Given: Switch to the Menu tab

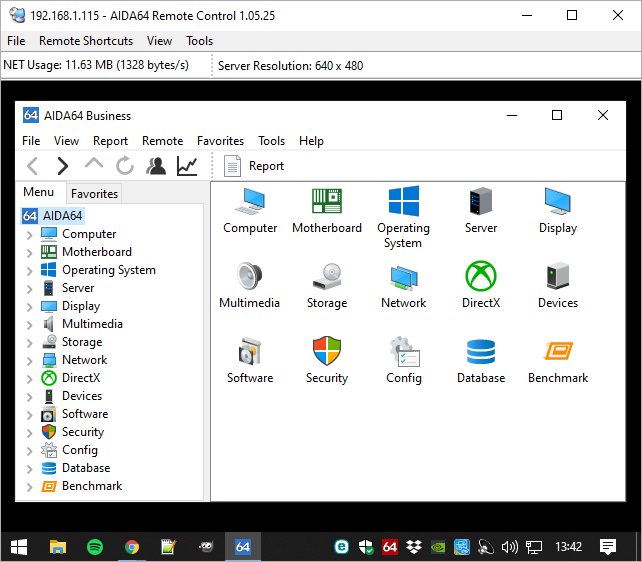Looking at the screenshot, I should coord(38,192).
